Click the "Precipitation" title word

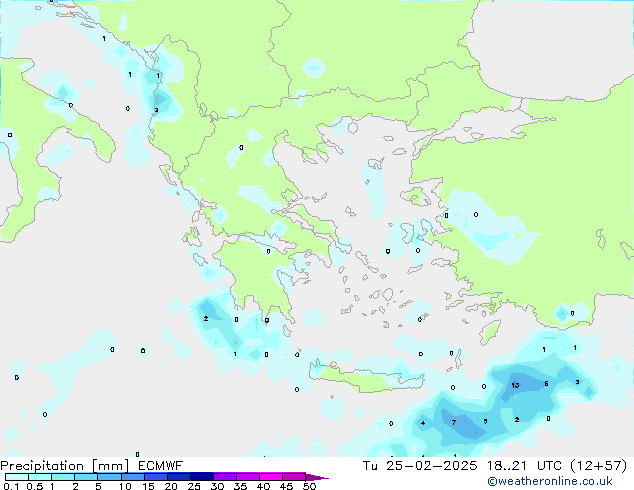pos(42,466)
